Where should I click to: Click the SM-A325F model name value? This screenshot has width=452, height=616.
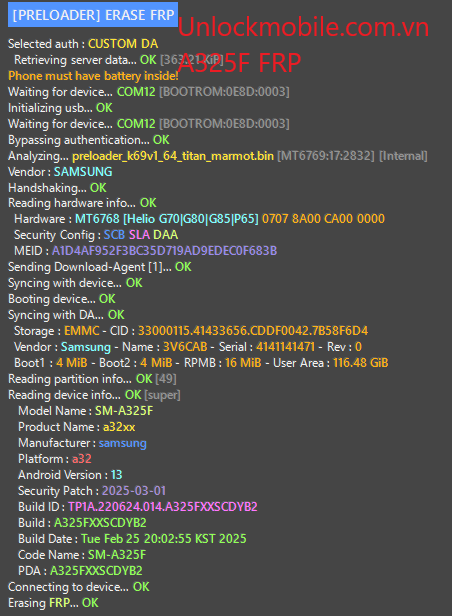[x=124, y=411]
